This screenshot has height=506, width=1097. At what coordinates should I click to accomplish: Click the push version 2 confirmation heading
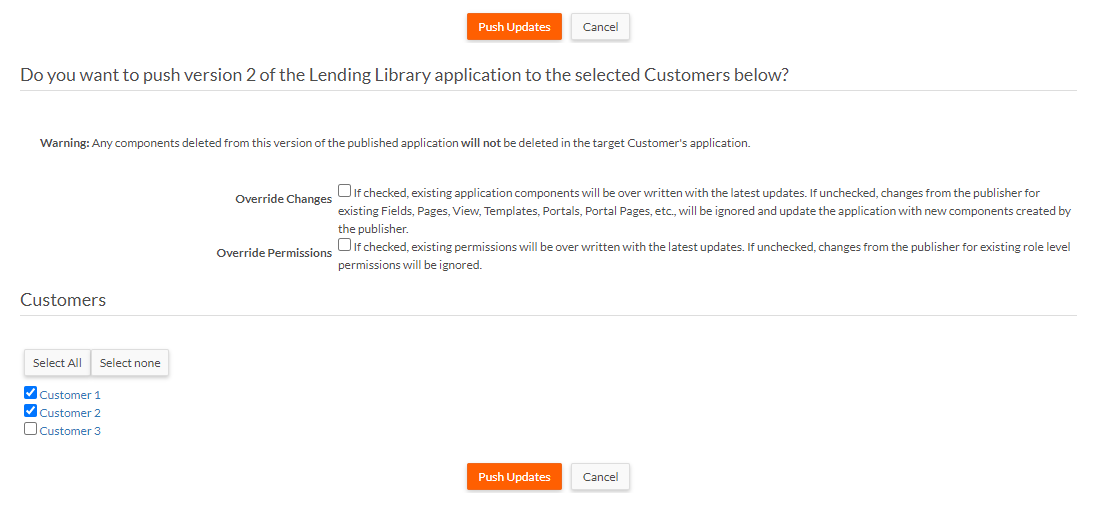(404, 76)
